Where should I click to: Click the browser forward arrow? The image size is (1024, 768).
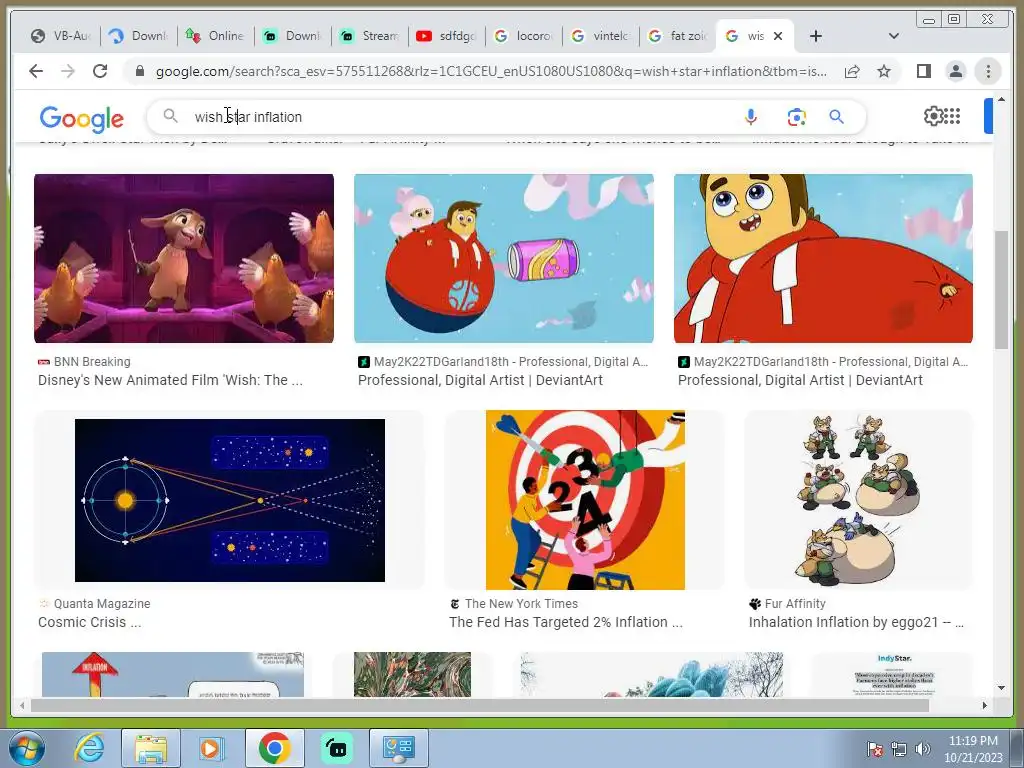tap(68, 71)
